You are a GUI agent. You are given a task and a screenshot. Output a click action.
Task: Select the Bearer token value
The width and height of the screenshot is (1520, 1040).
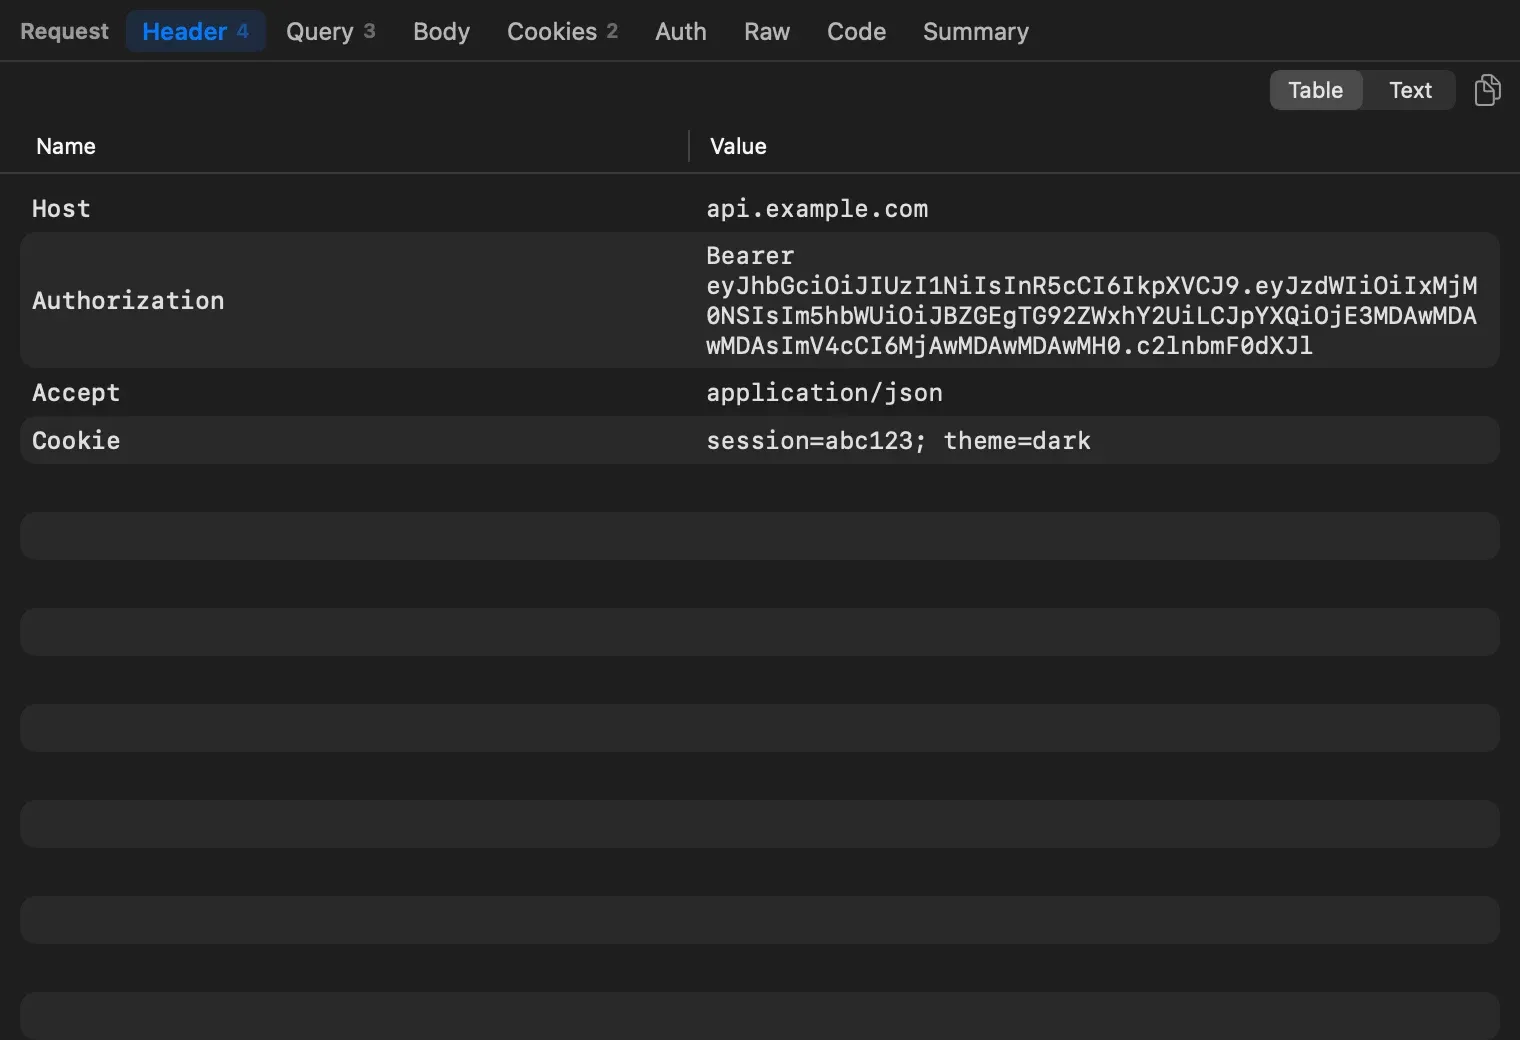[1091, 300]
